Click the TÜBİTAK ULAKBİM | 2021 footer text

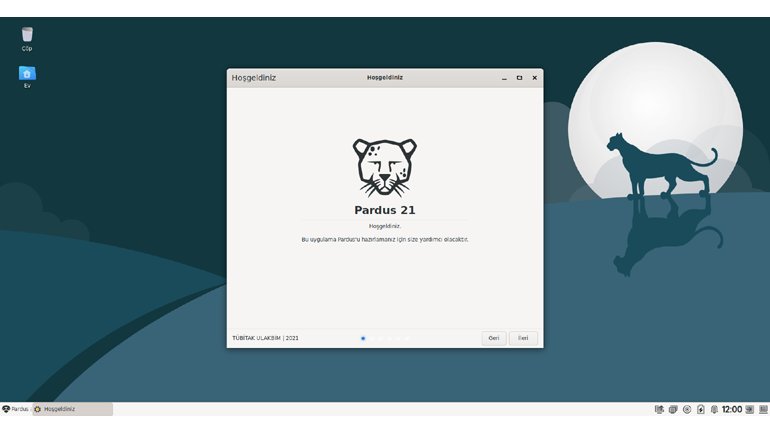pyautogui.click(x=265, y=338)
